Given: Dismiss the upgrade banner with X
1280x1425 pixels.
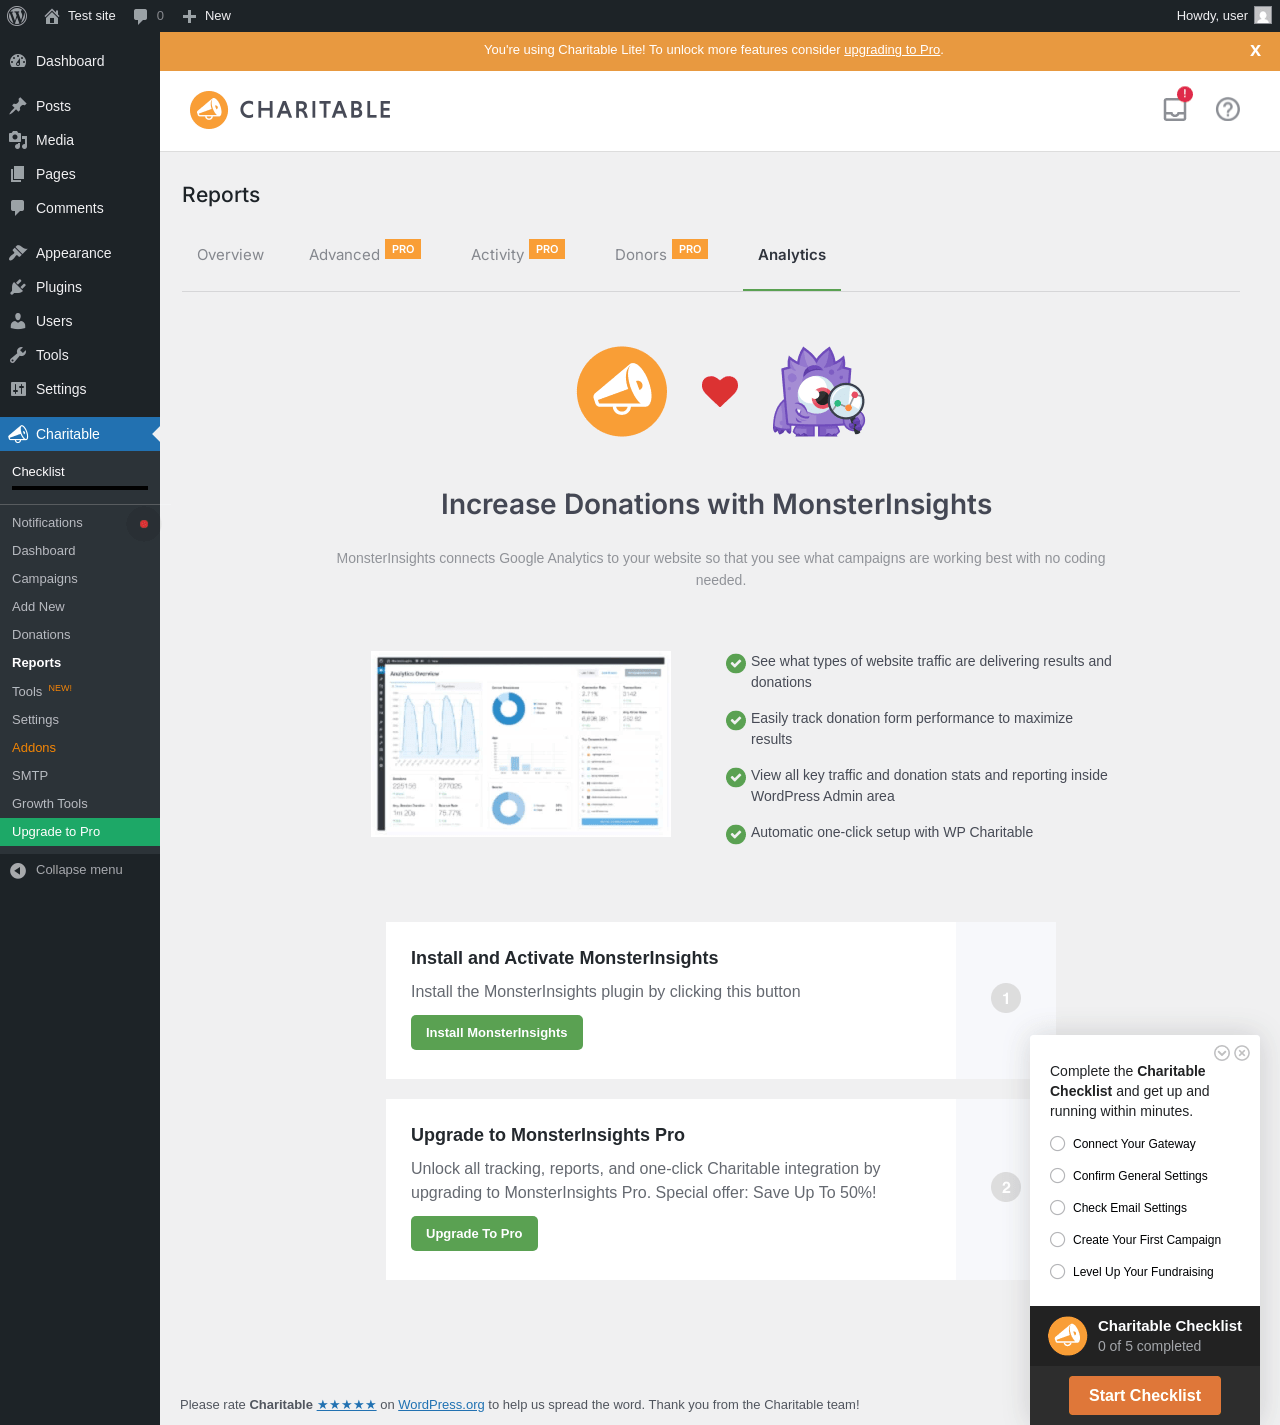Looking at the screenshot, I should coord(1255,51).
